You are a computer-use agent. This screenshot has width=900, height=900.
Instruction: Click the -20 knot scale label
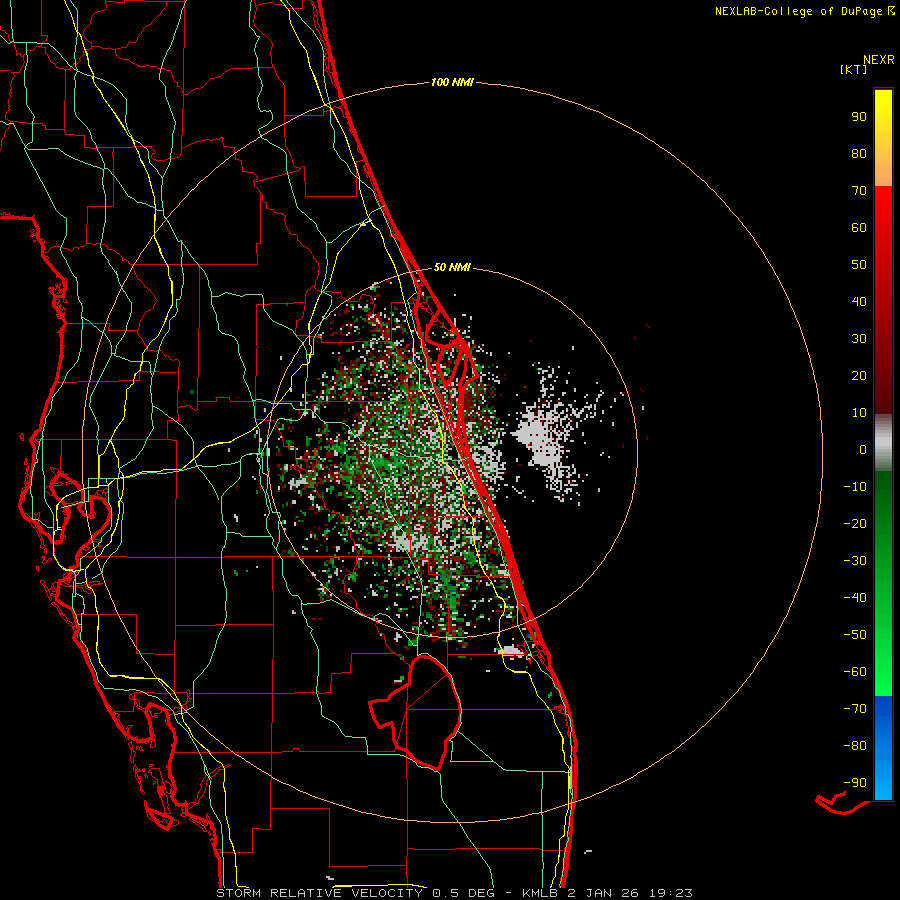[x=855, y=523]
